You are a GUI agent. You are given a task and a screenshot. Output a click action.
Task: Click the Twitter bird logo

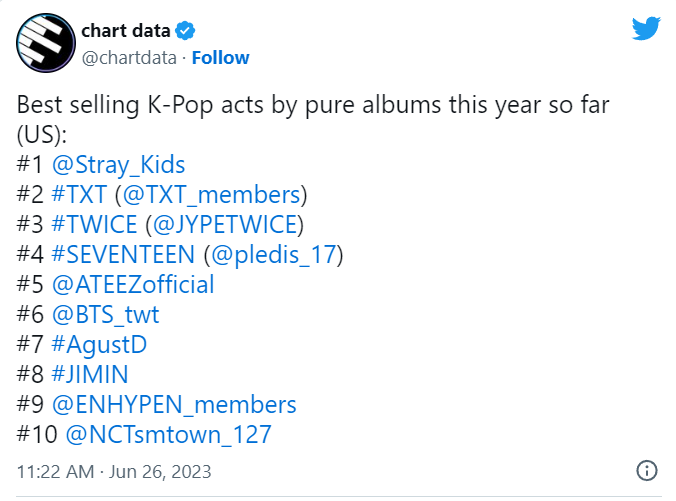pyautogui.click(x=646, y=28)
